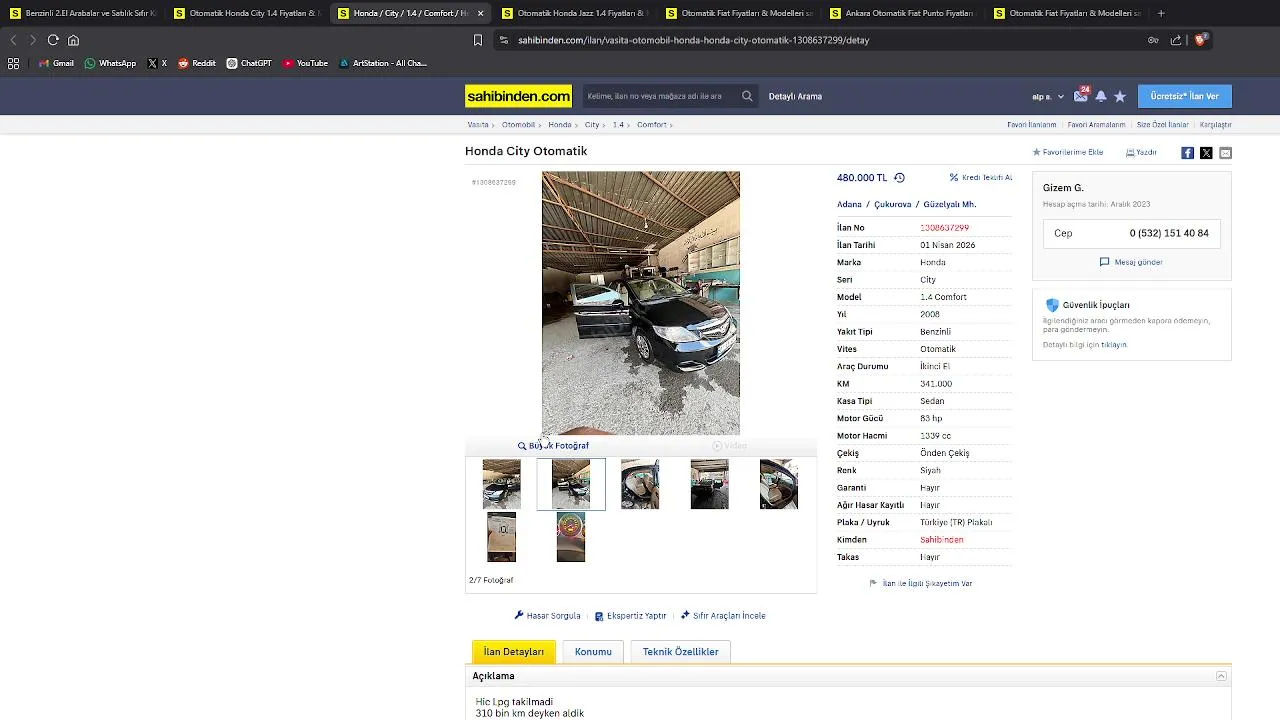Click the Honda breadcrumb
Viewport: 1280px width, 720px height.
point(559,125)
